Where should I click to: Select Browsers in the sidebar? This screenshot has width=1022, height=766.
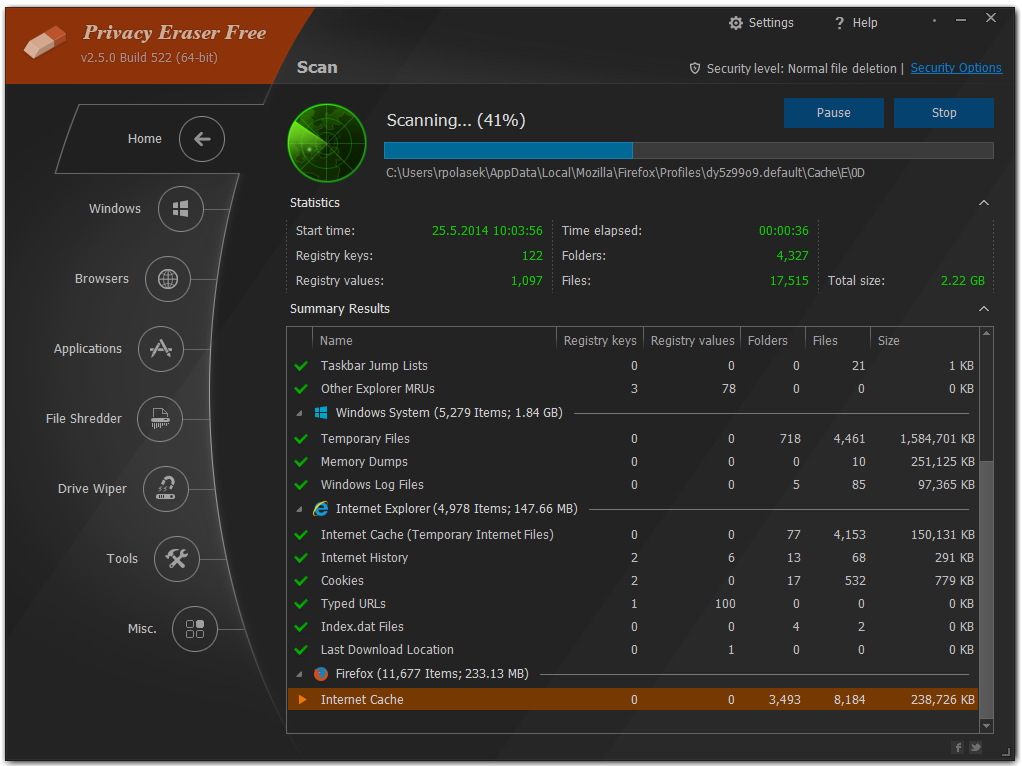[x=102, y=279]
